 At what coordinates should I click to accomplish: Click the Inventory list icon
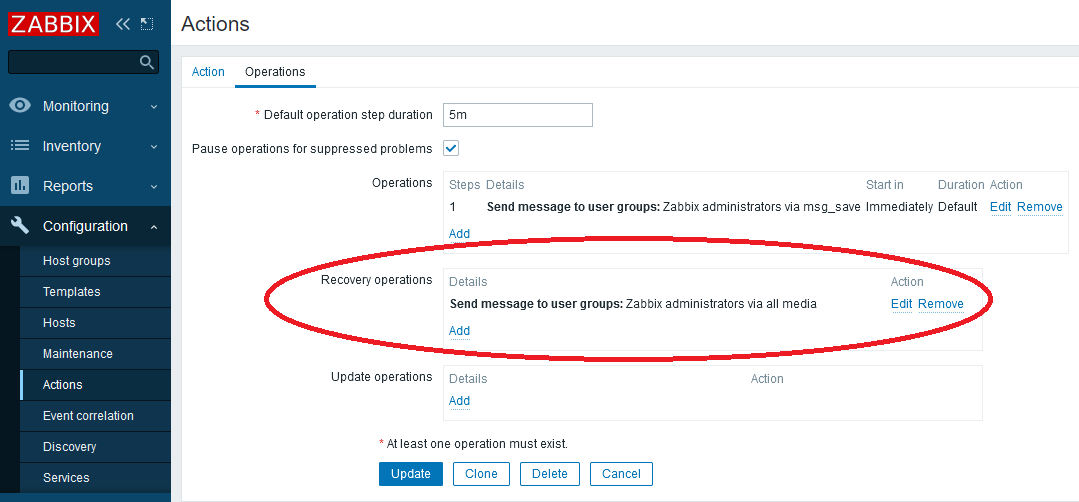pos(20,146)
